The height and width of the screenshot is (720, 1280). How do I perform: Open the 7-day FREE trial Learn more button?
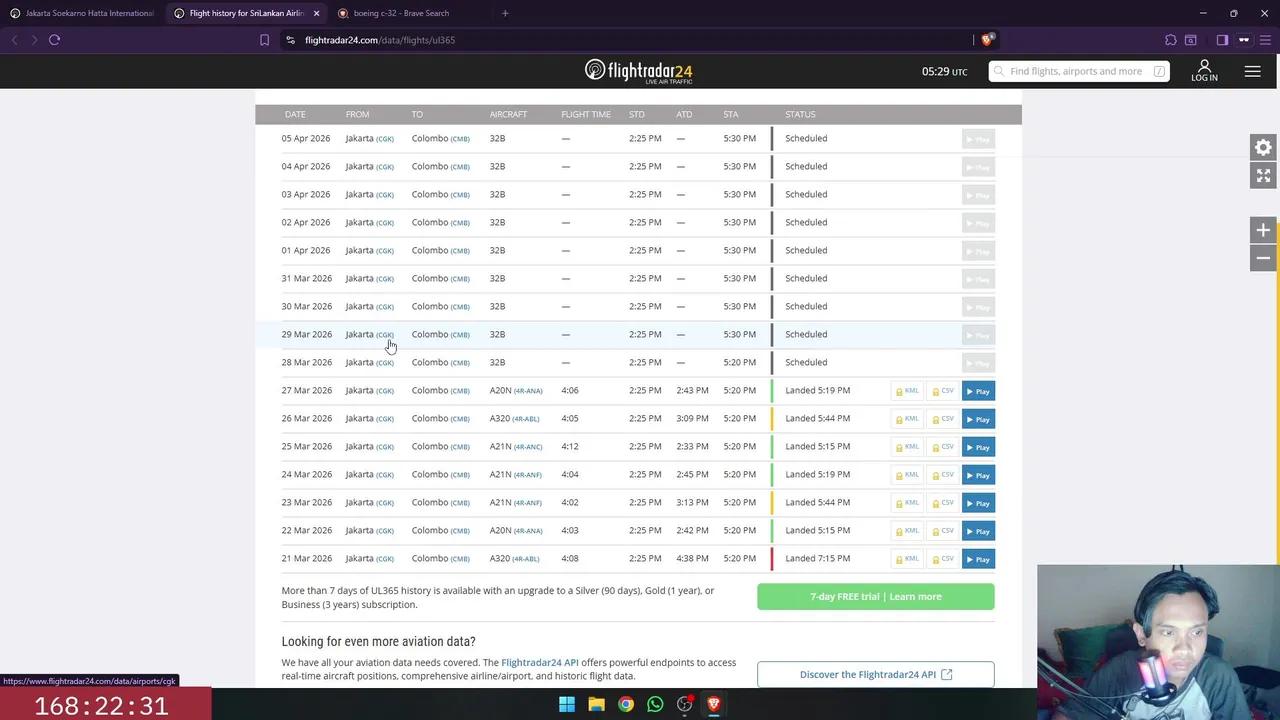876,597
